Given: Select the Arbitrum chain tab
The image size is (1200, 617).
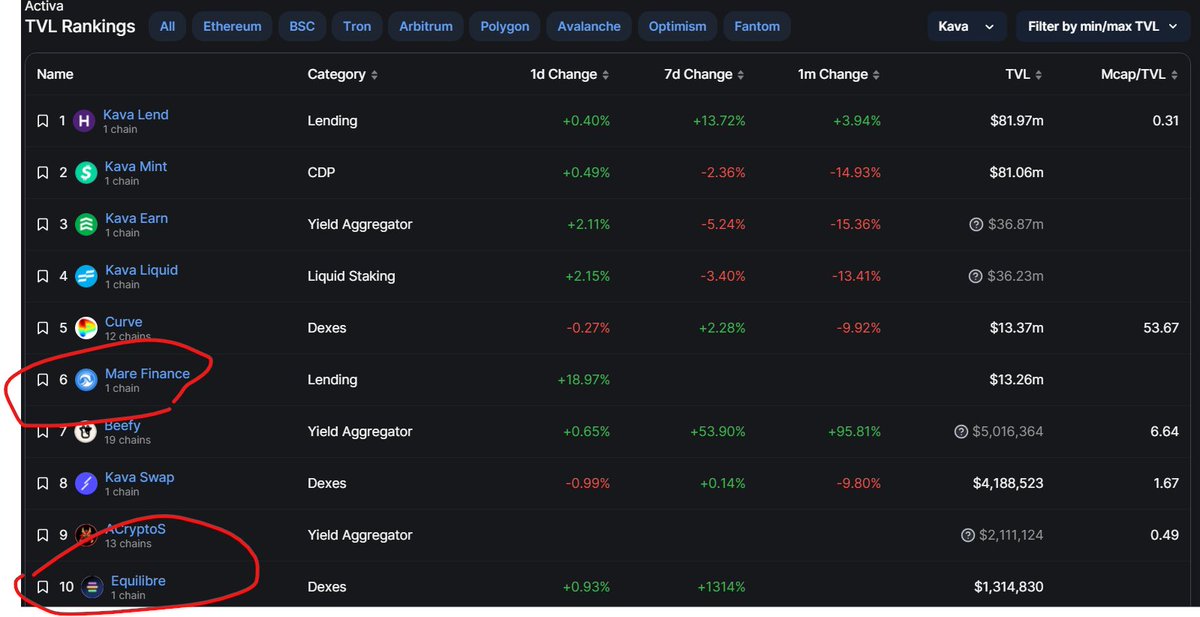Looking at the screenshot, I should [427, 26].
